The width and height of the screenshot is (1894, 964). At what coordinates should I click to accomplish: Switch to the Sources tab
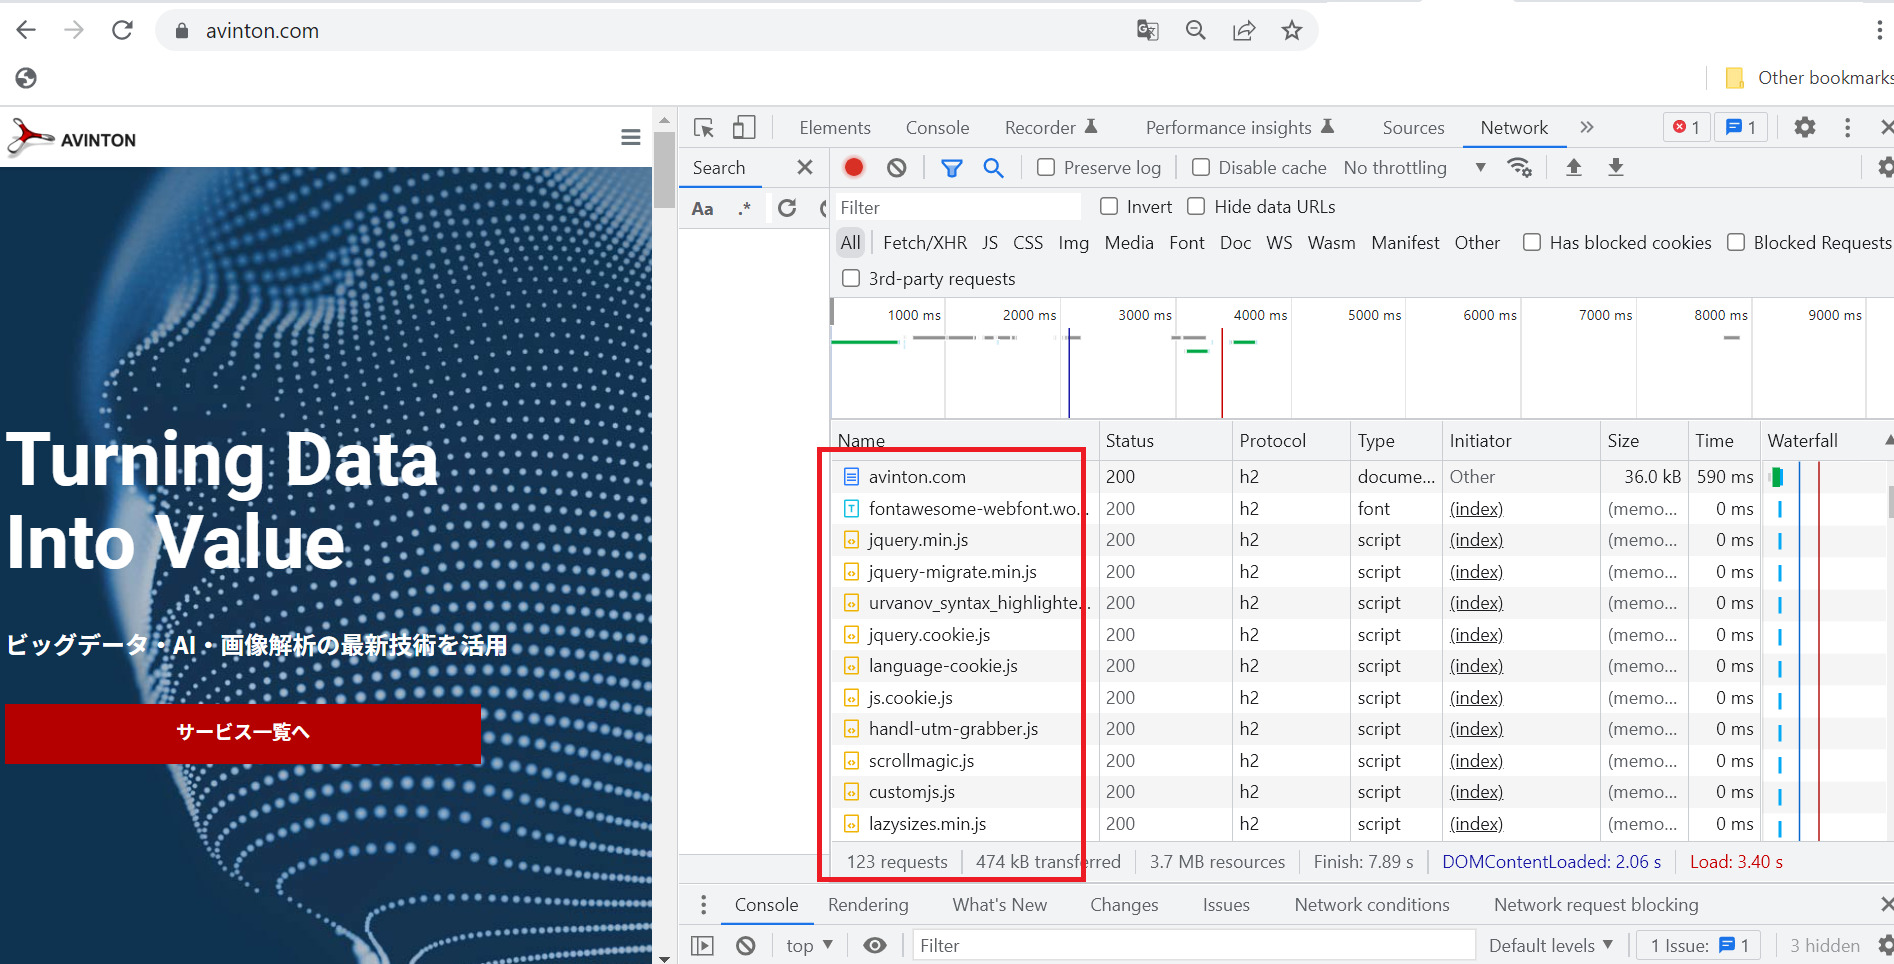[1413, 128]
